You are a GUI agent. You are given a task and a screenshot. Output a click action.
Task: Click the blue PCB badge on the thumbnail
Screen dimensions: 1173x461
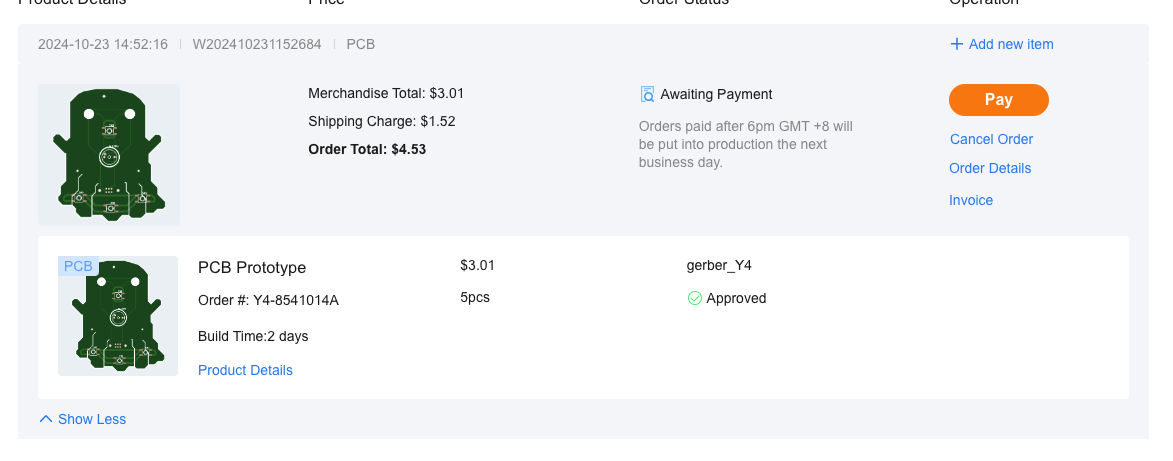tap(78, 266)
